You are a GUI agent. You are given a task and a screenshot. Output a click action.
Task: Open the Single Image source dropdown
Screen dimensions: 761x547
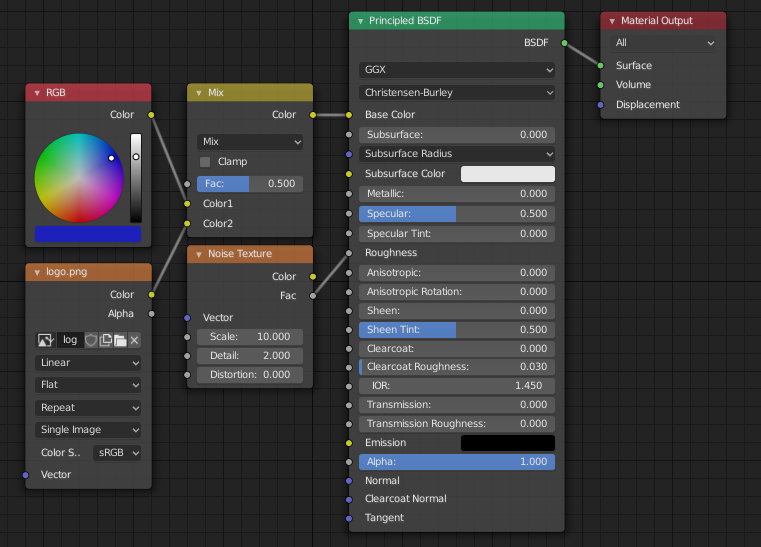click(88, 430)
